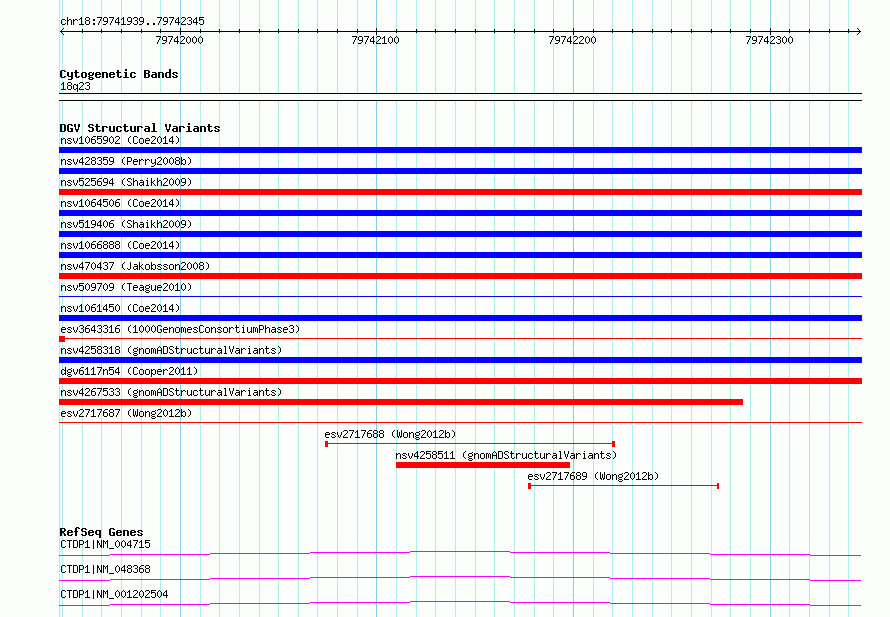Screen dimensions: 890x617
Task: Click the red line of esv2717688
Action: click(x=470, y=444)
